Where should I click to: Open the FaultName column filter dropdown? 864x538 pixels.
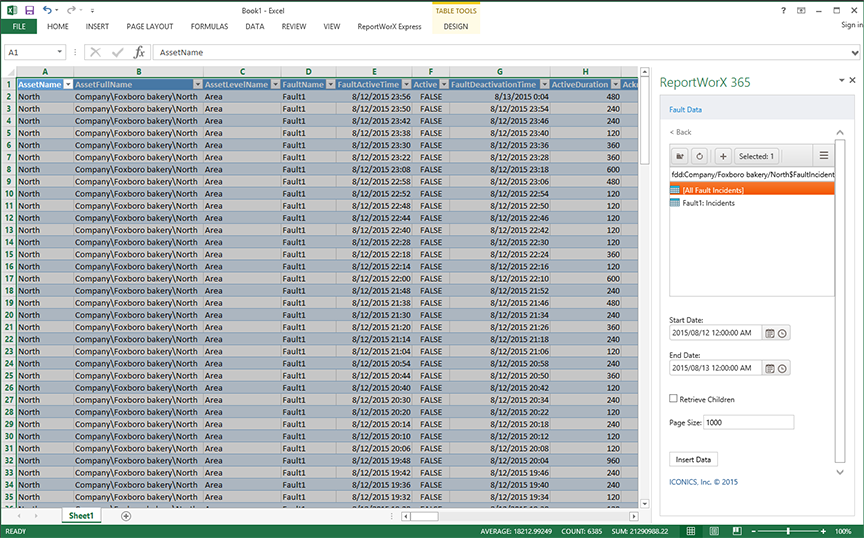330,85
